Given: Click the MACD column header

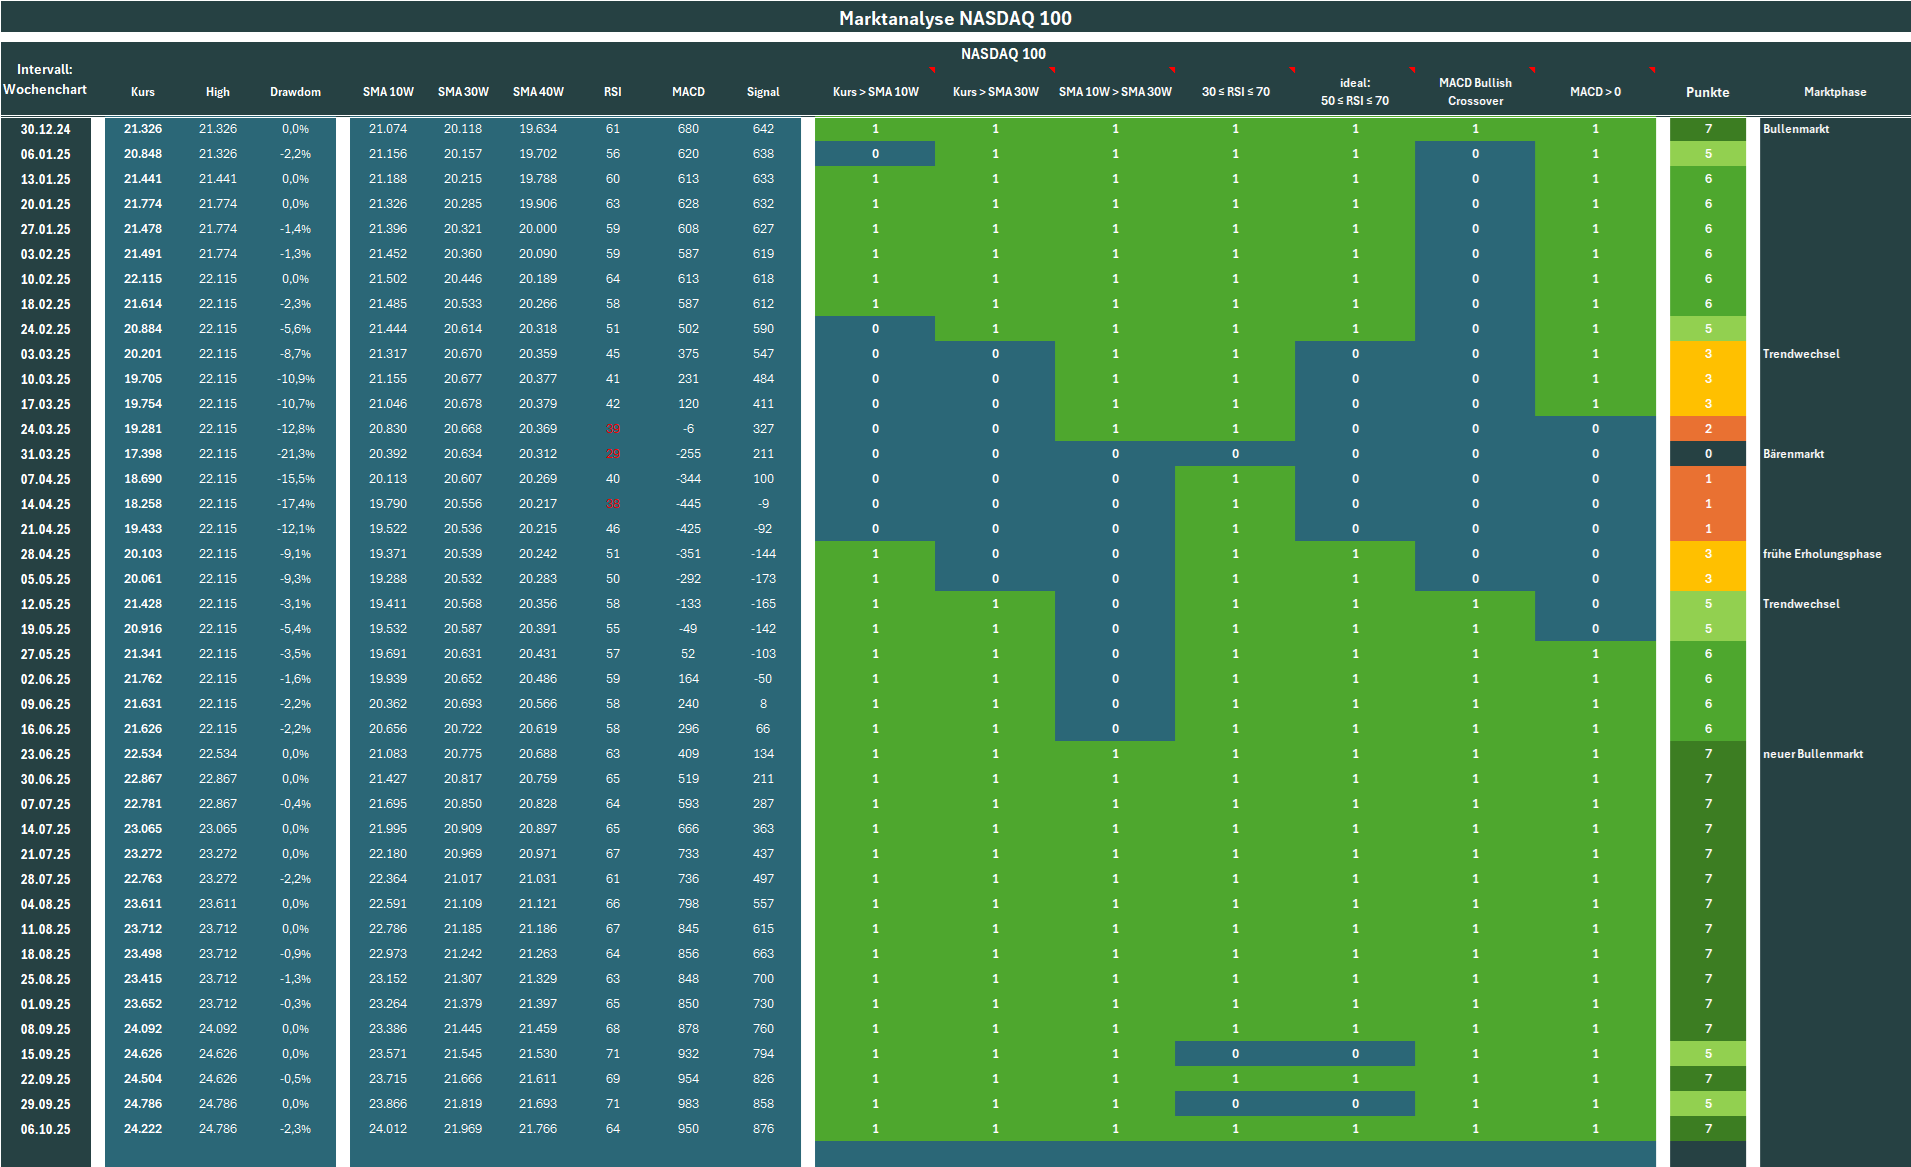Looking at the screenshot, I should pyautogui.click(x=688, y=92).
